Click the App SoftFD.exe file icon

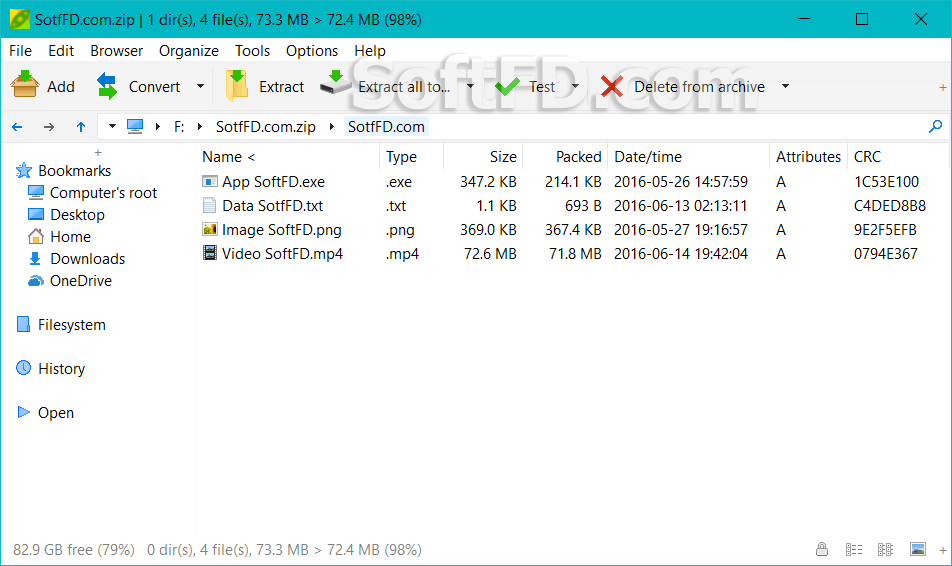(209, 182)
